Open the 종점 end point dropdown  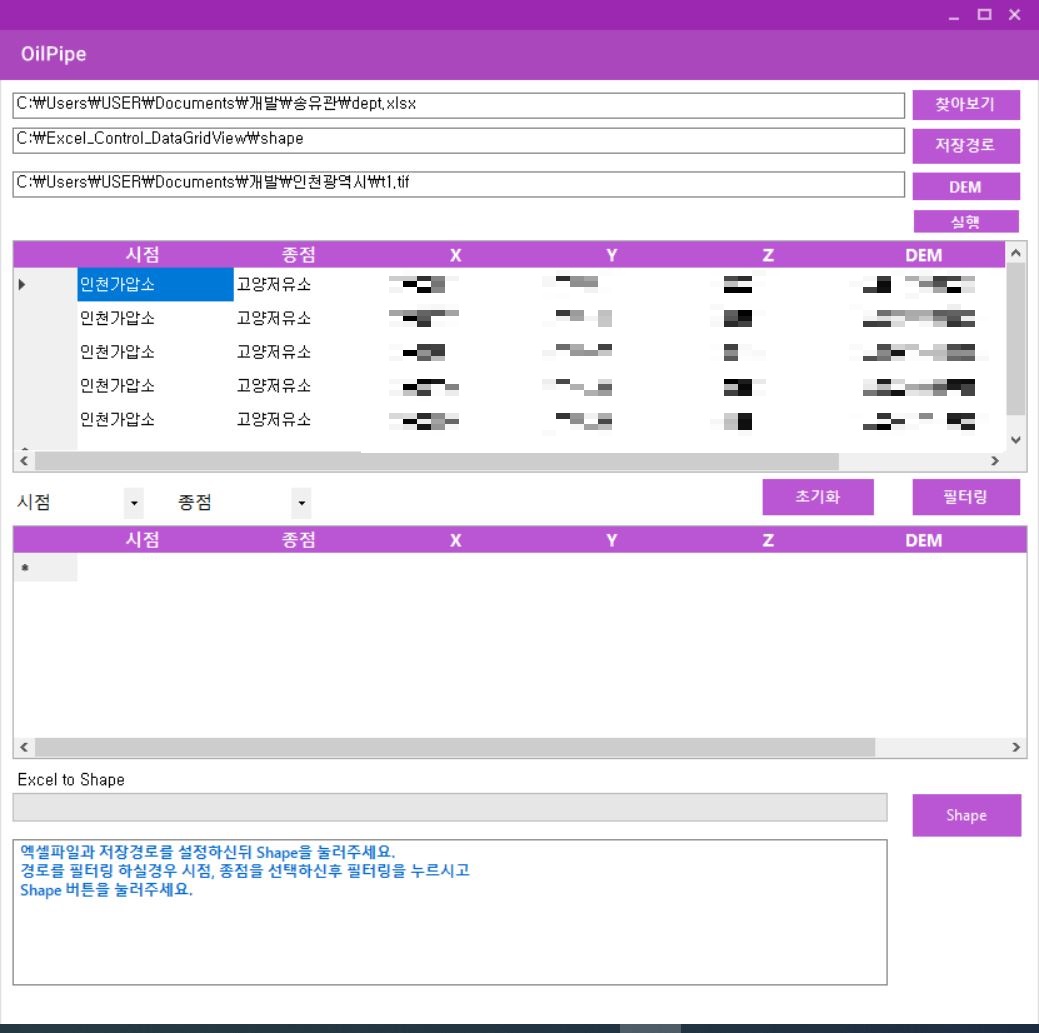pos(300,503)
